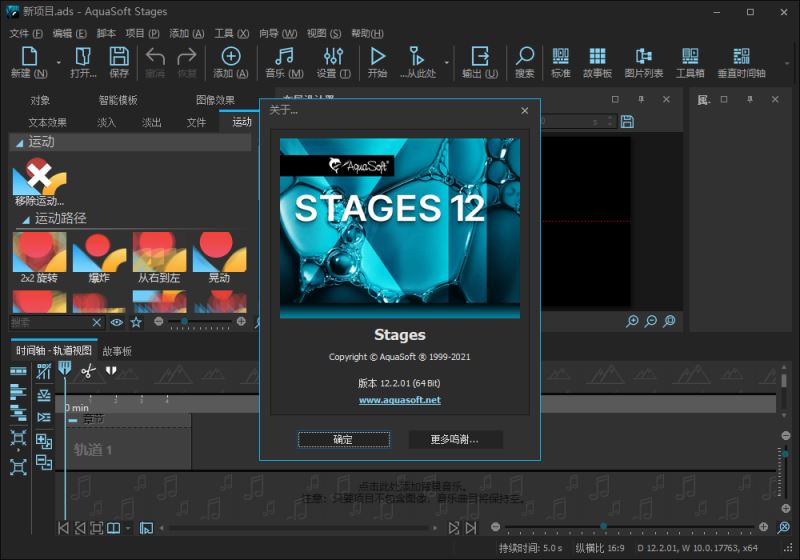The height and width of the screenshot is (560, 800).
Task: Switch to 对象 tab
Action: tap(40, 100)
